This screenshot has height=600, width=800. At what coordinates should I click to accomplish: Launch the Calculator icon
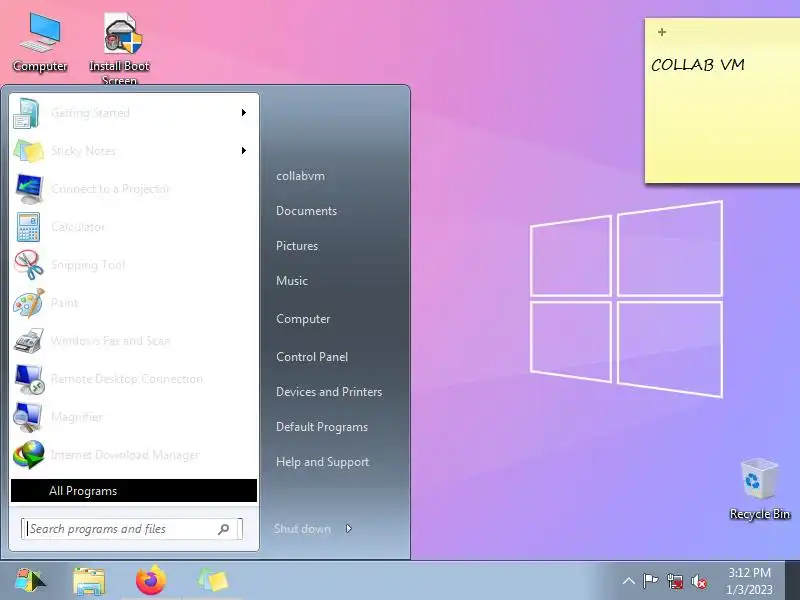28,227
